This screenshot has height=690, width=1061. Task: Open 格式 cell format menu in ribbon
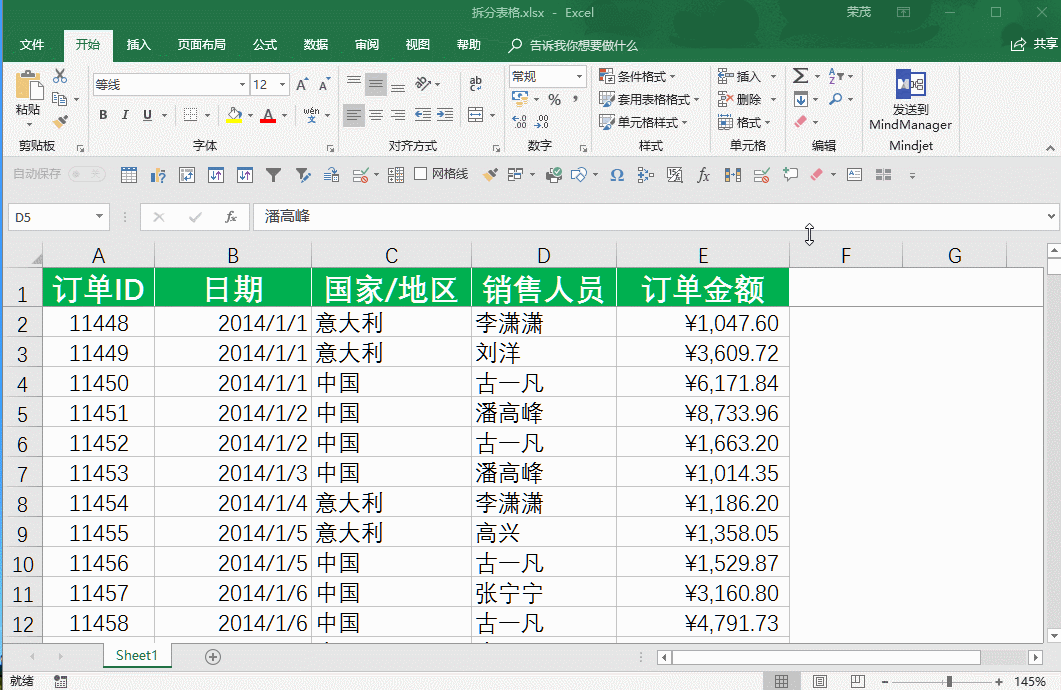744,122
